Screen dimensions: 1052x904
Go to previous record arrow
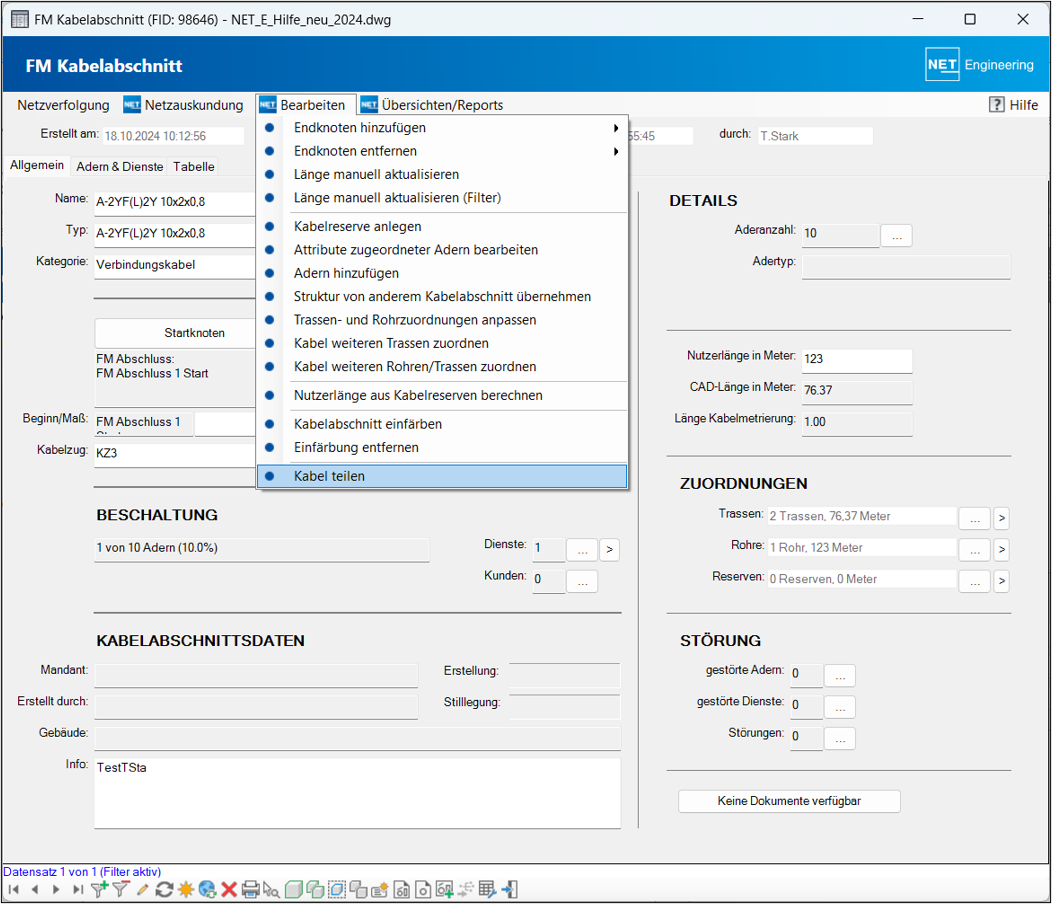tap(35, 890)
